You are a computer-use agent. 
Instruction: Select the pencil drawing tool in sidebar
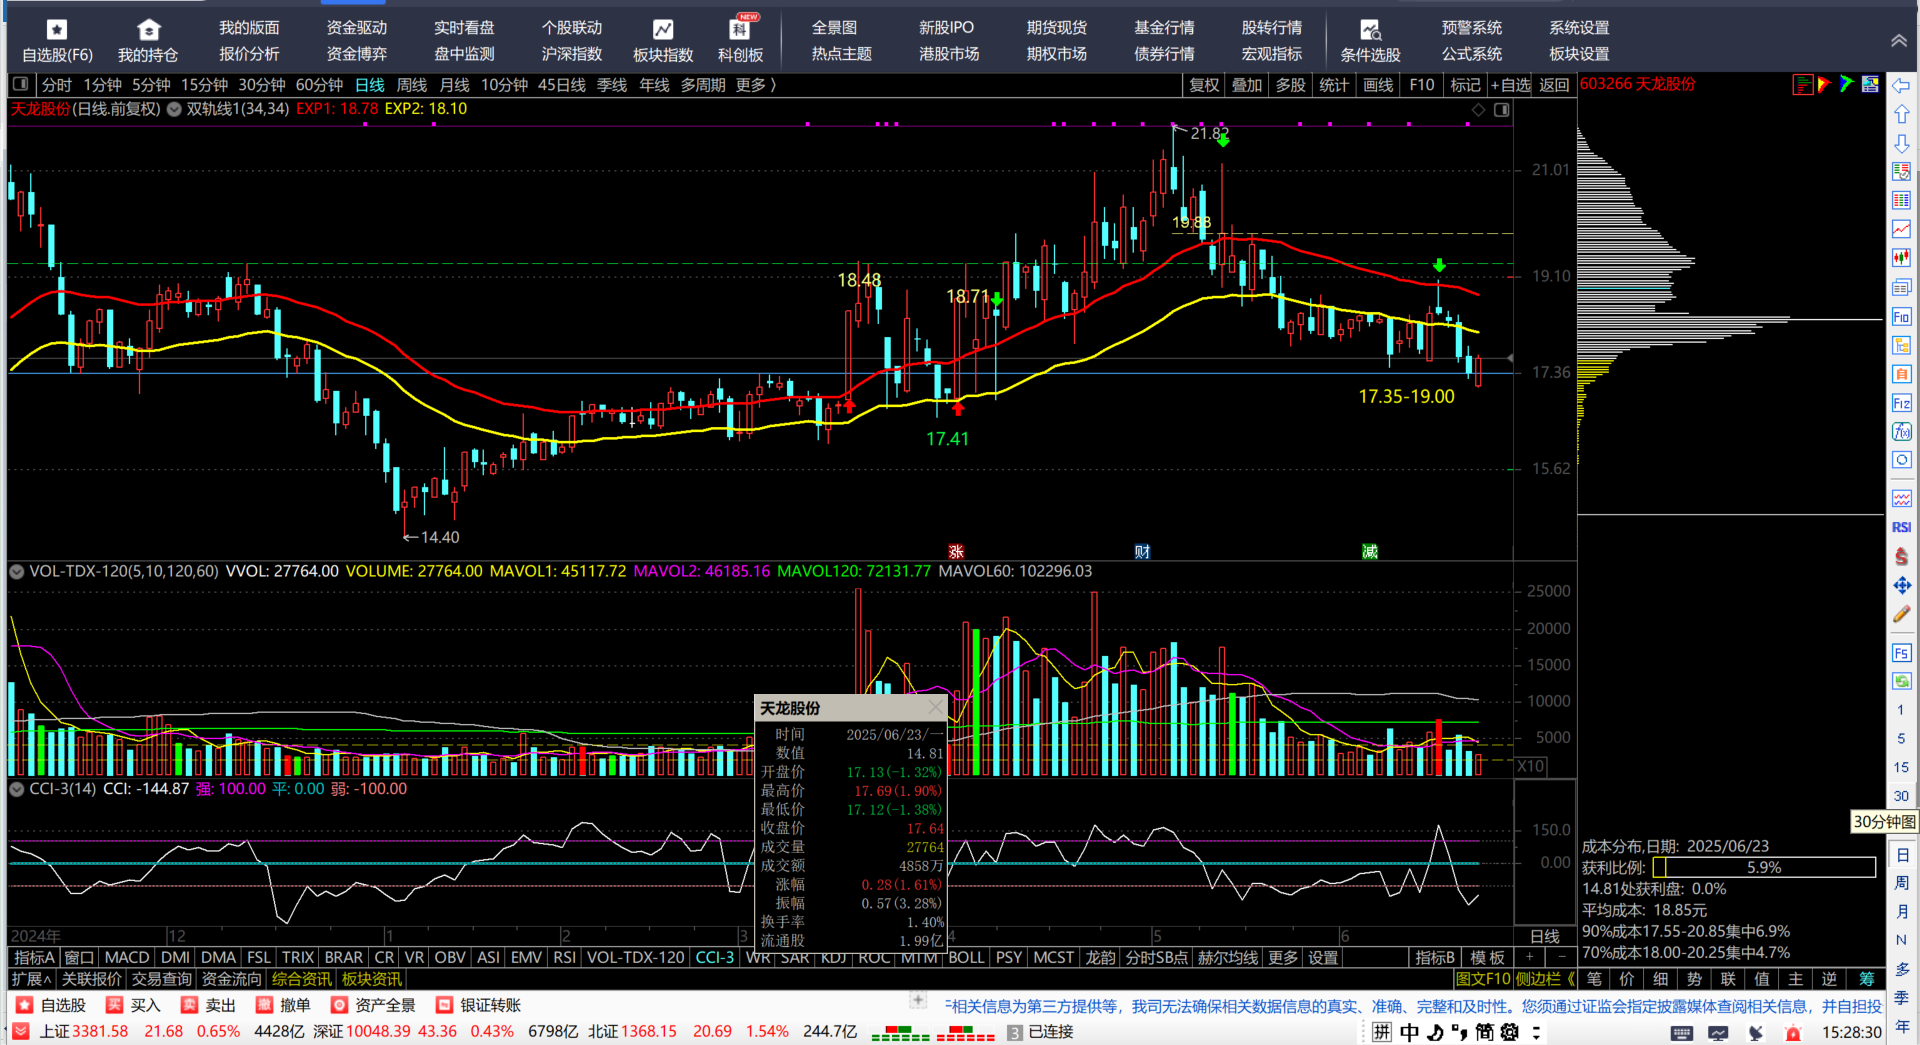click(1901, 614)
